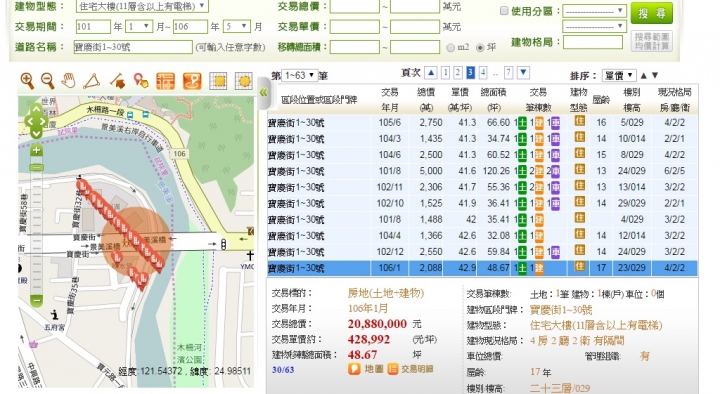Select the circle area selection tool

point(244,81)
